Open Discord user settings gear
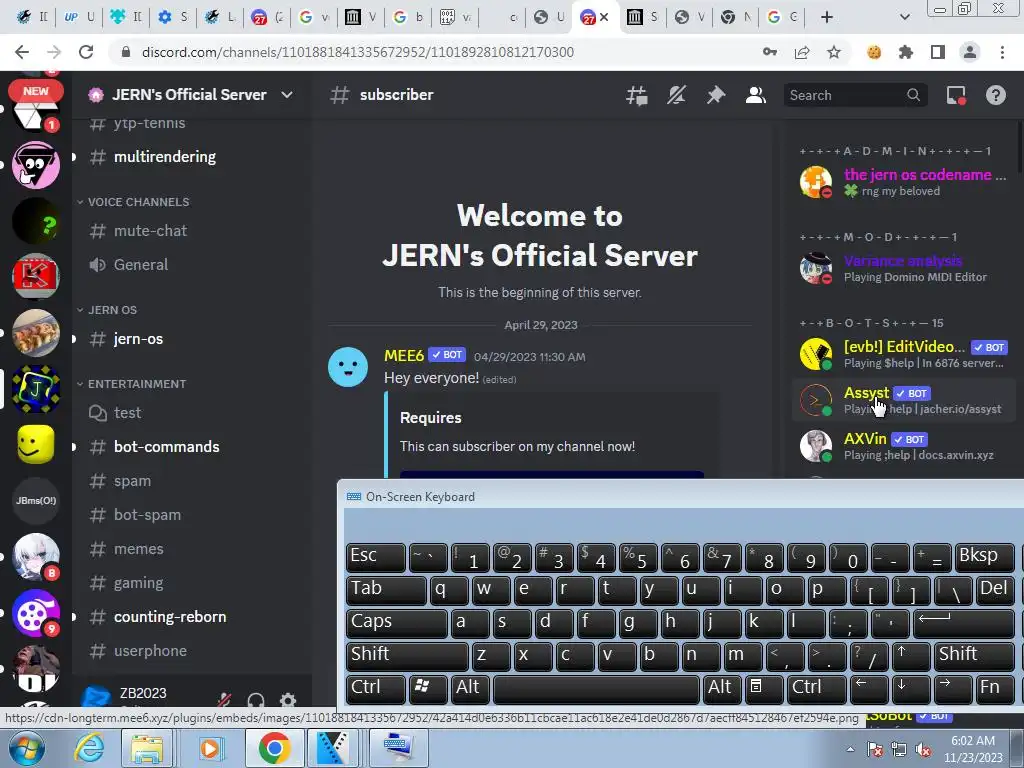The height and width of the screenshot is (768, 1024). 288,700
